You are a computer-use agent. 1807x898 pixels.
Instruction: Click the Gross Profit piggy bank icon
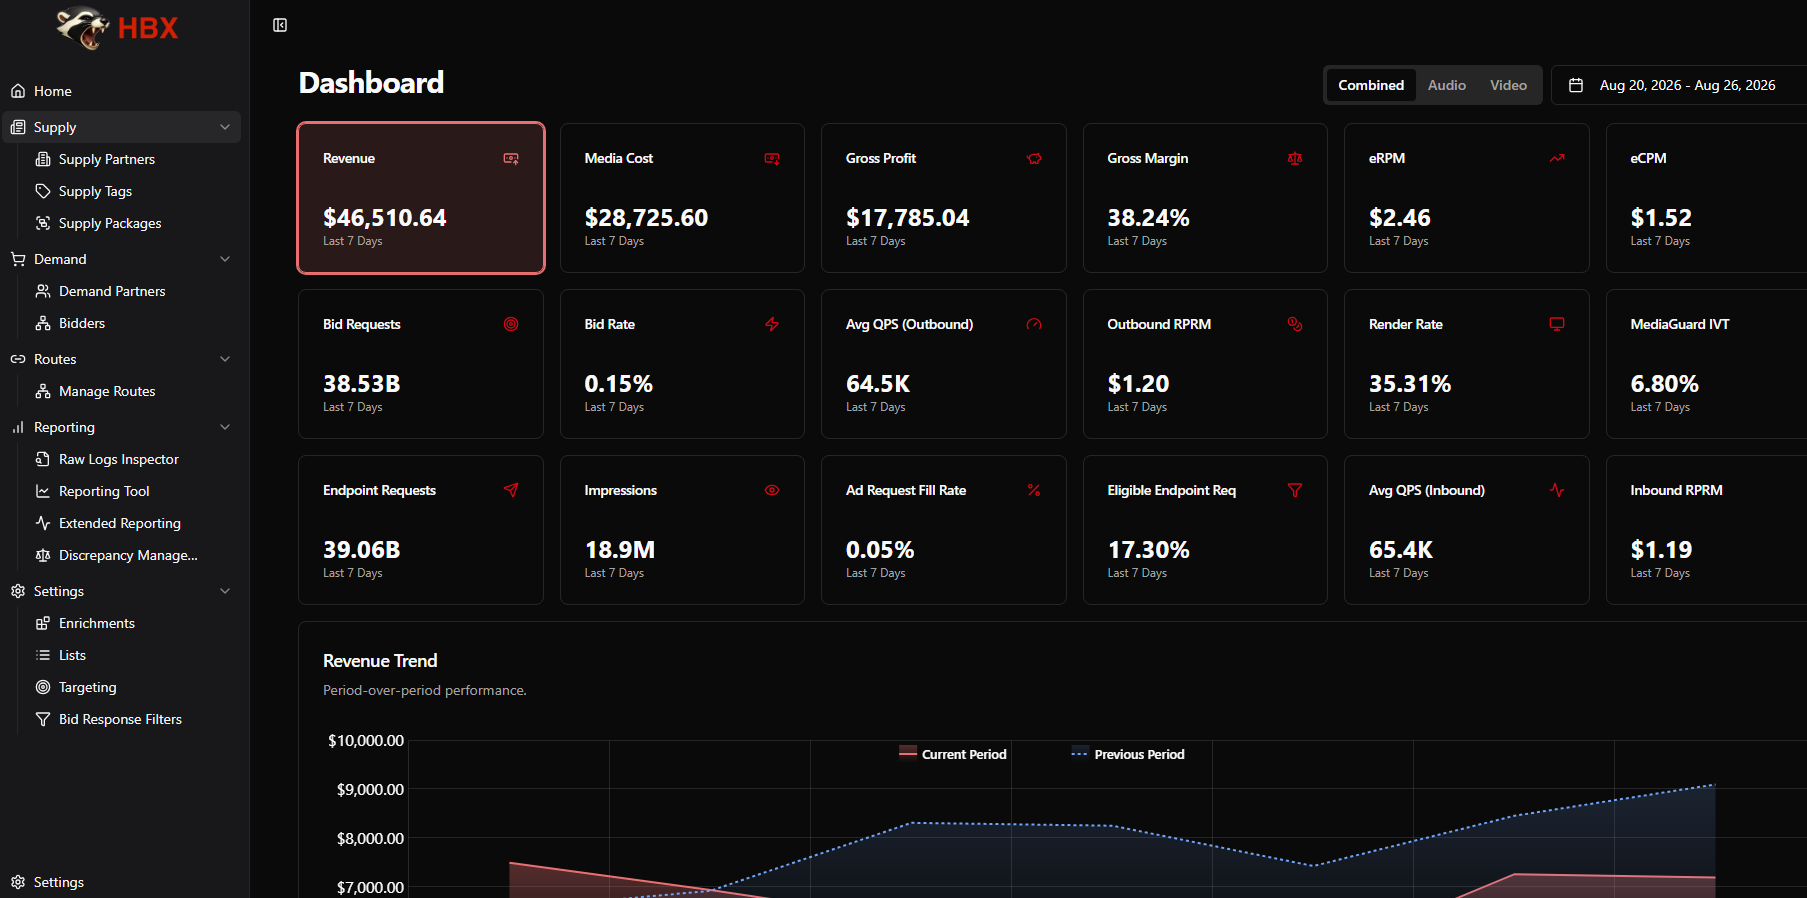click(1034, 159)
